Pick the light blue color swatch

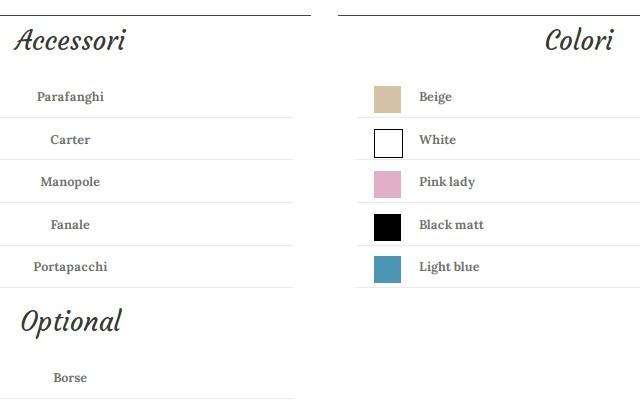coord(387,269)
